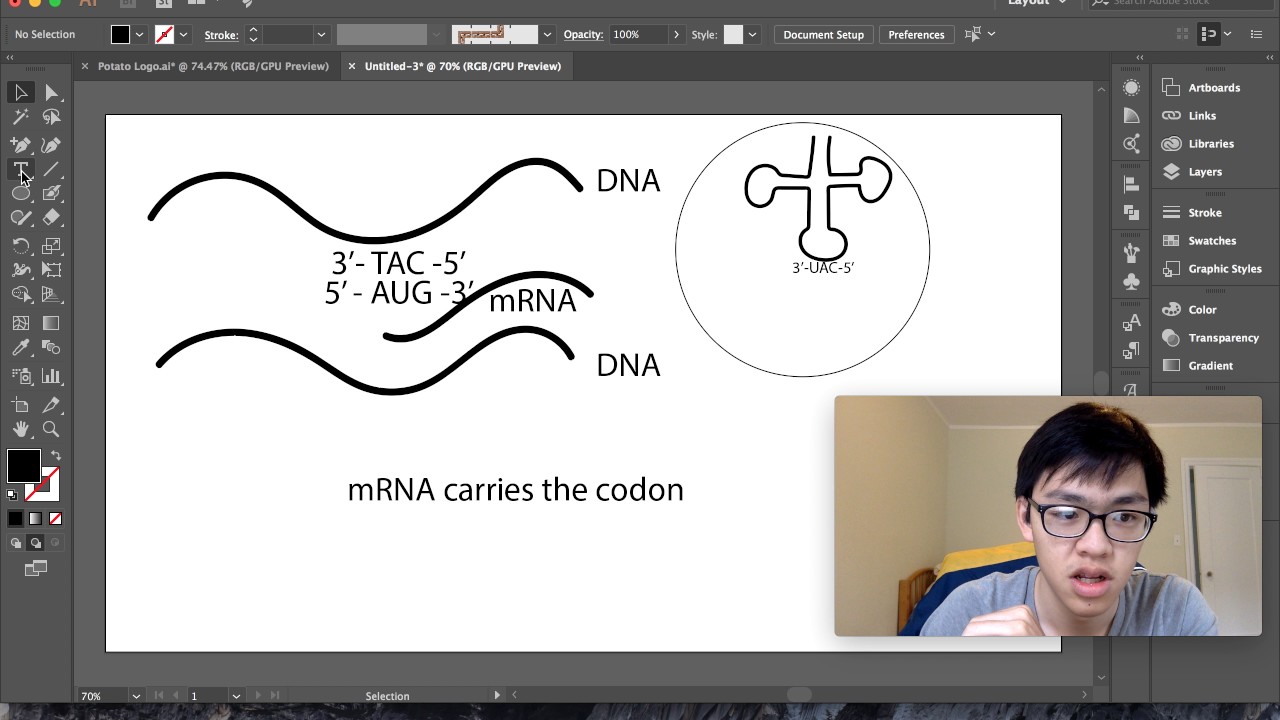Select the Artboard tool
This screenshot has width=1280, height=720.
[21, 405]
